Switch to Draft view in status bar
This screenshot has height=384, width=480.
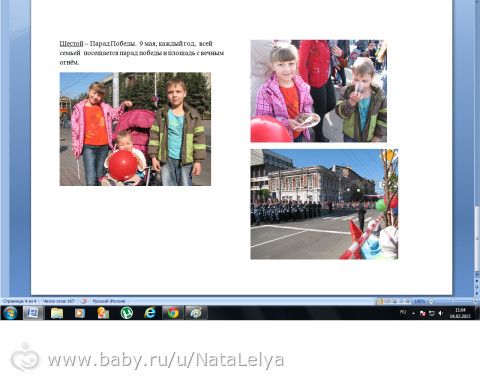(408, 301)
